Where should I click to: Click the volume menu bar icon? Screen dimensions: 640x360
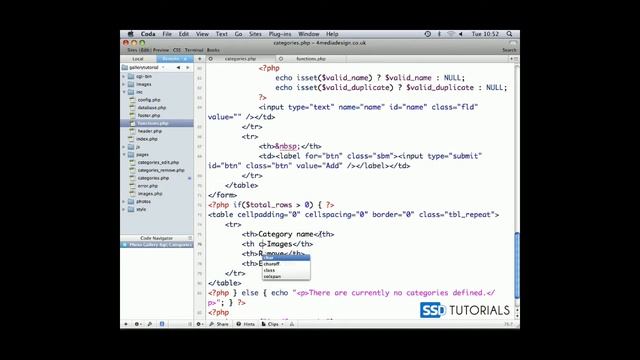point(461,34)
